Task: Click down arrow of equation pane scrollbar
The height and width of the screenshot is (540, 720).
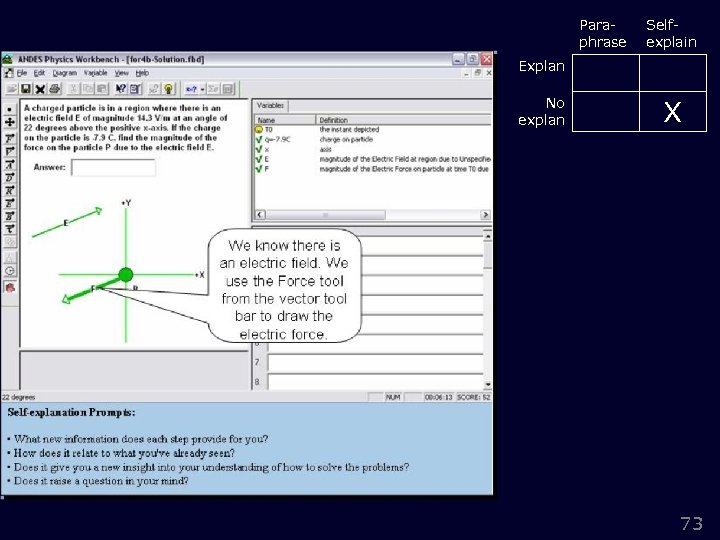Action: (487, 384)
